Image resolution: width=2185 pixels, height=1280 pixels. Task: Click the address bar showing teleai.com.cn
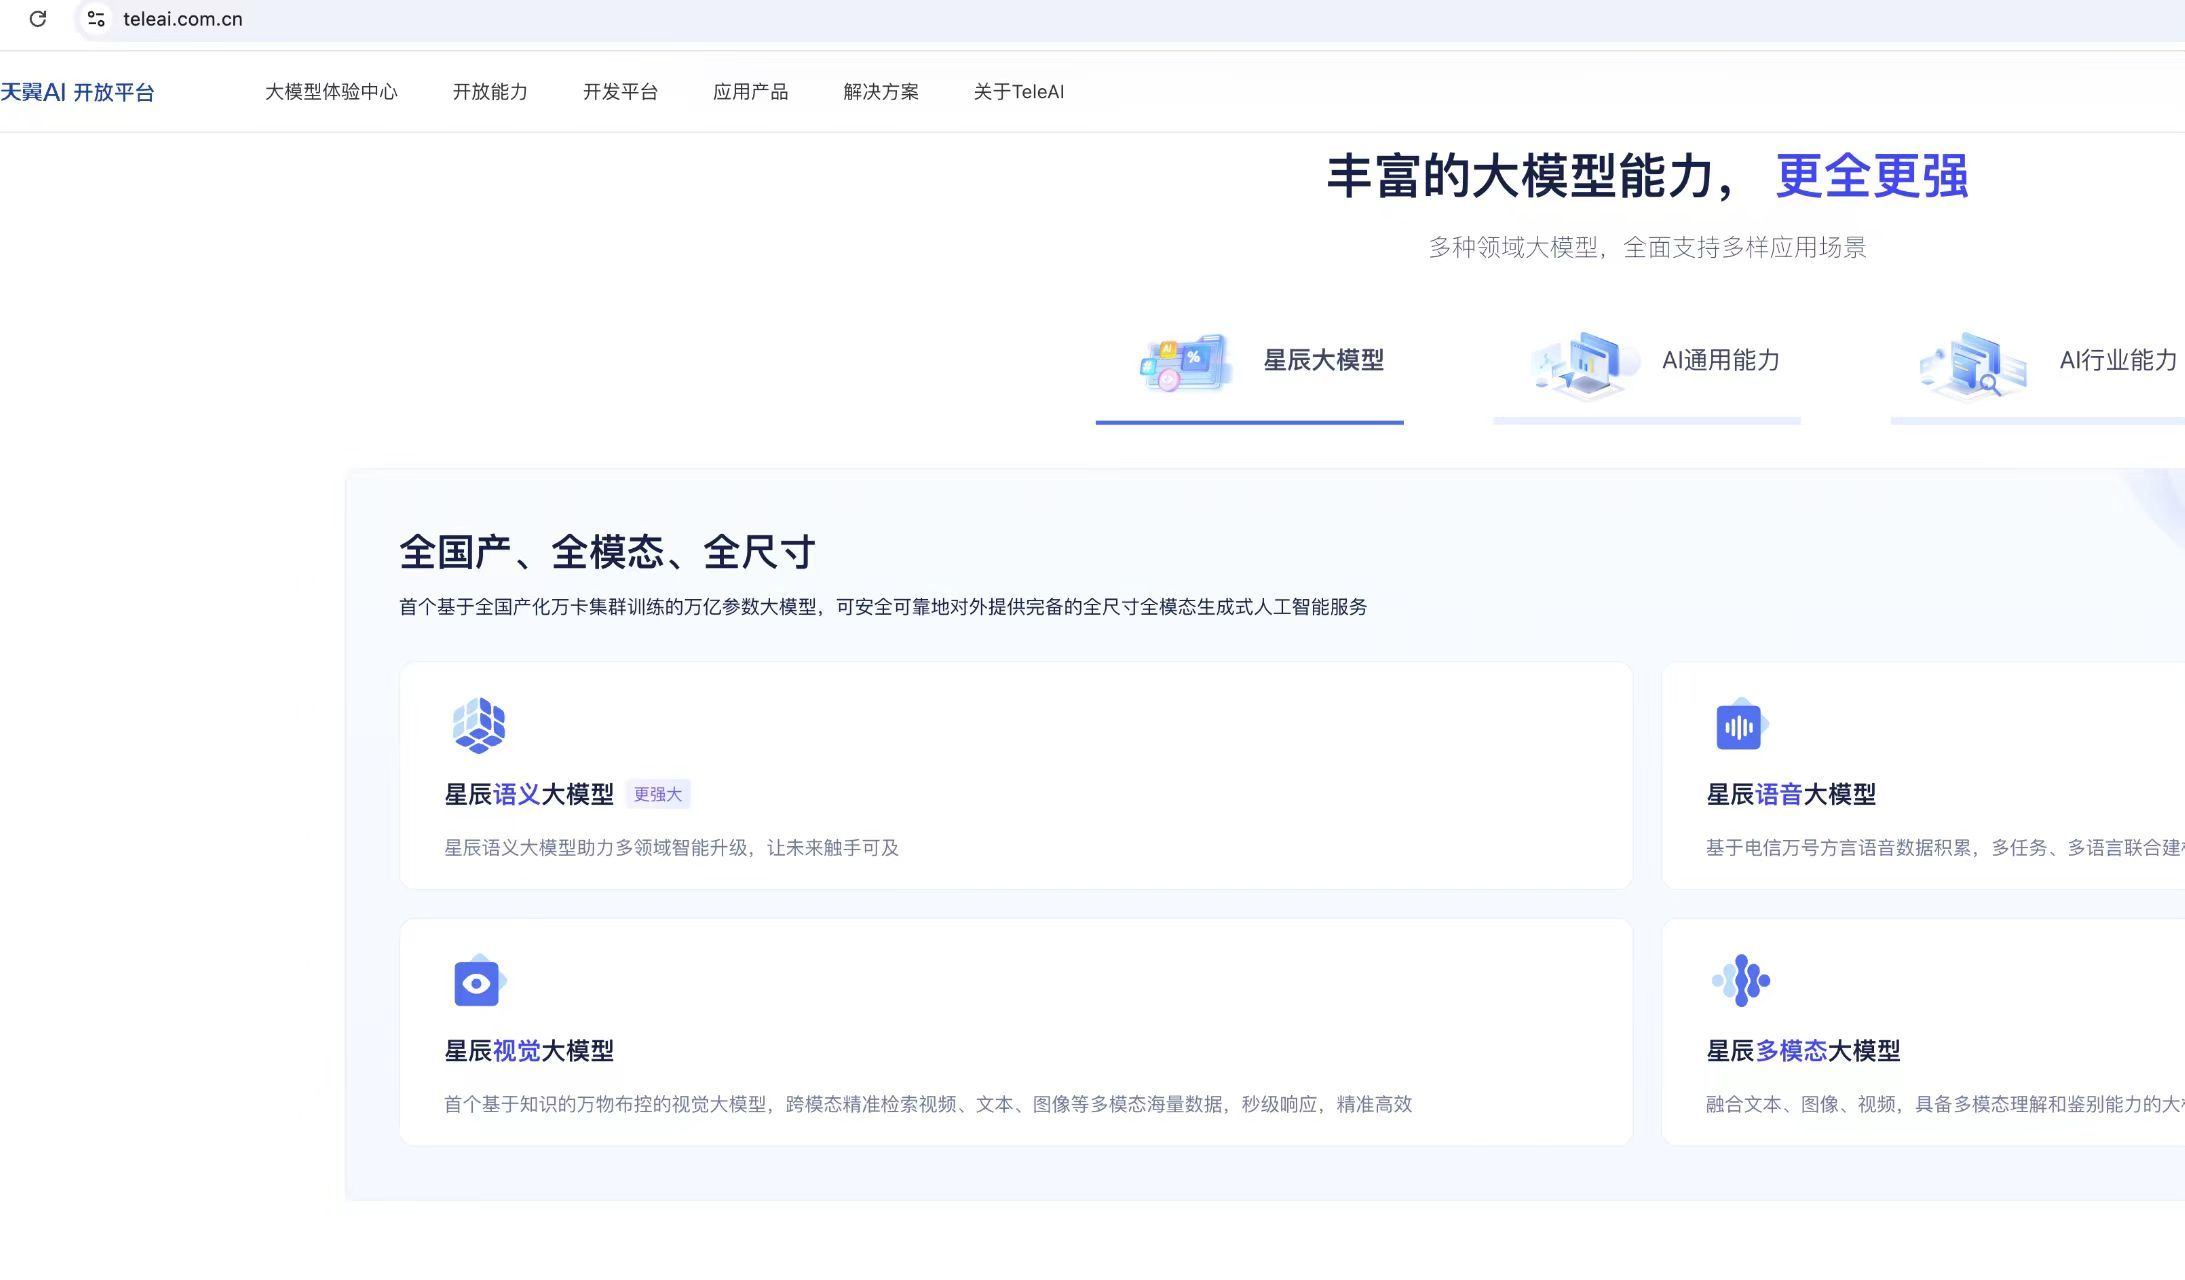1130,19
